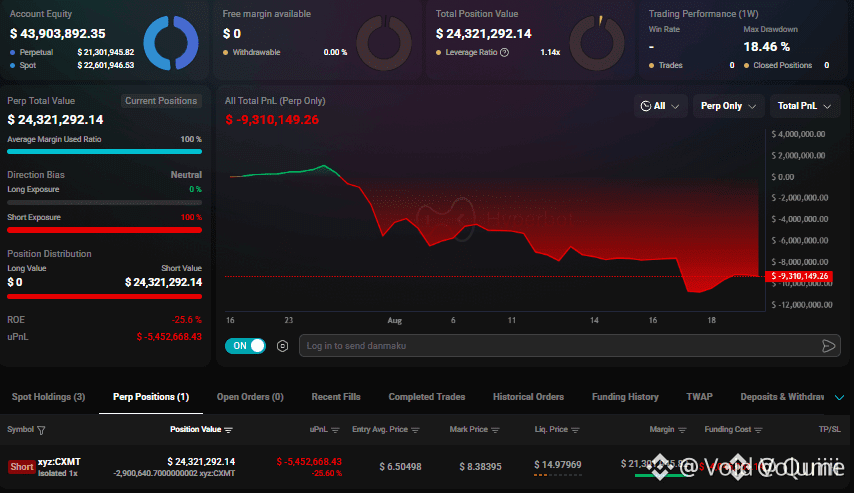
Task: Click the Spot legend dot
Action: point(13,65)
